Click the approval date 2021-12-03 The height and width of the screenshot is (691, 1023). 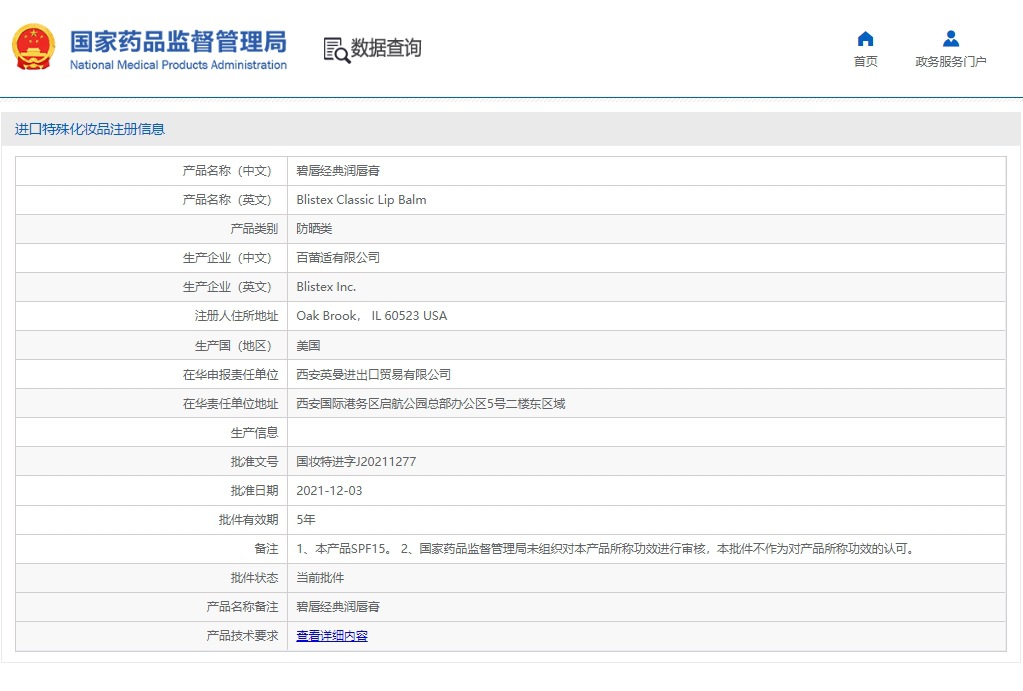pos(329,491)
